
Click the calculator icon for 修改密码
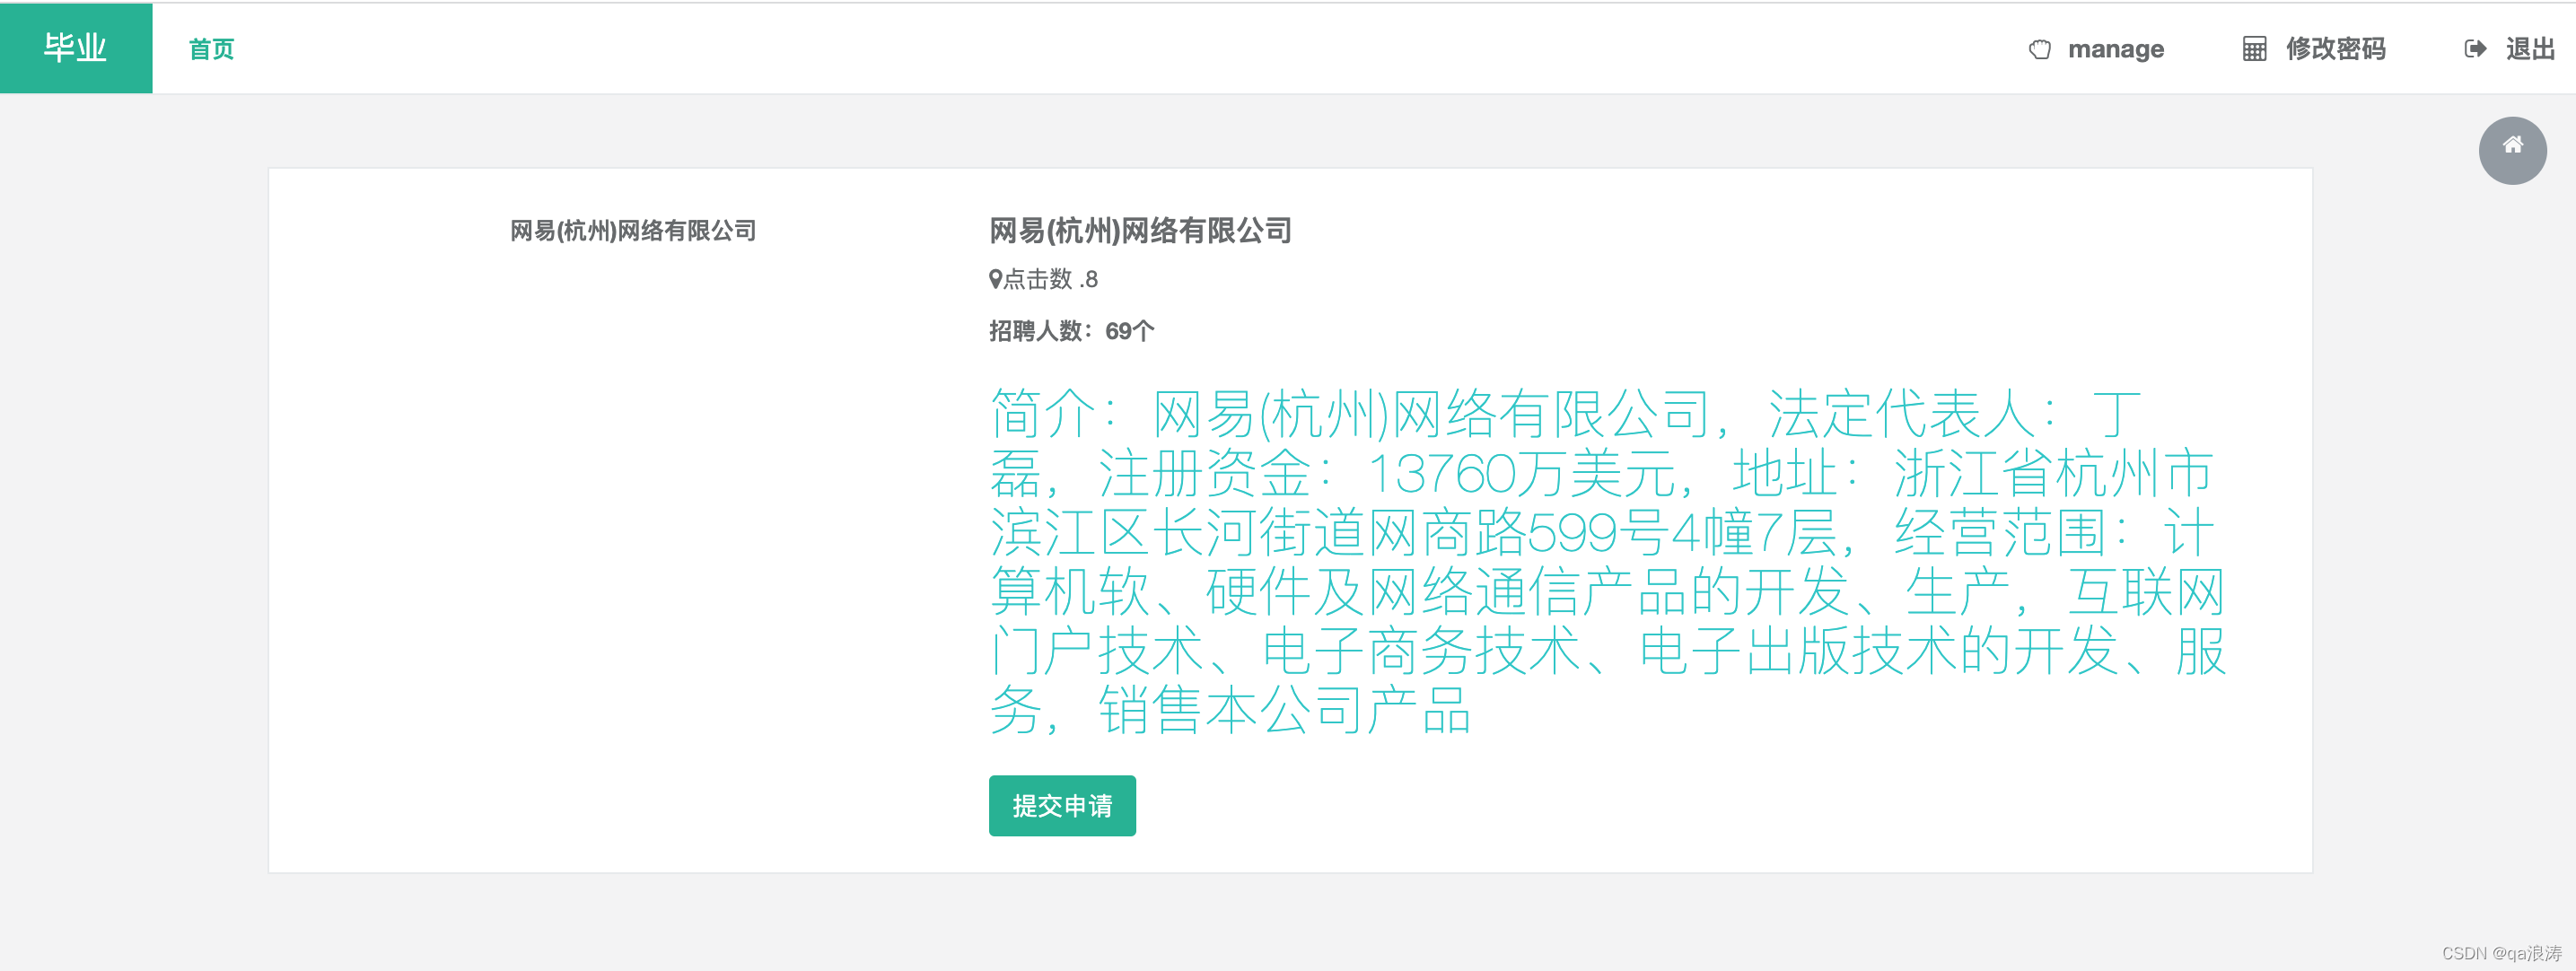2254,49
